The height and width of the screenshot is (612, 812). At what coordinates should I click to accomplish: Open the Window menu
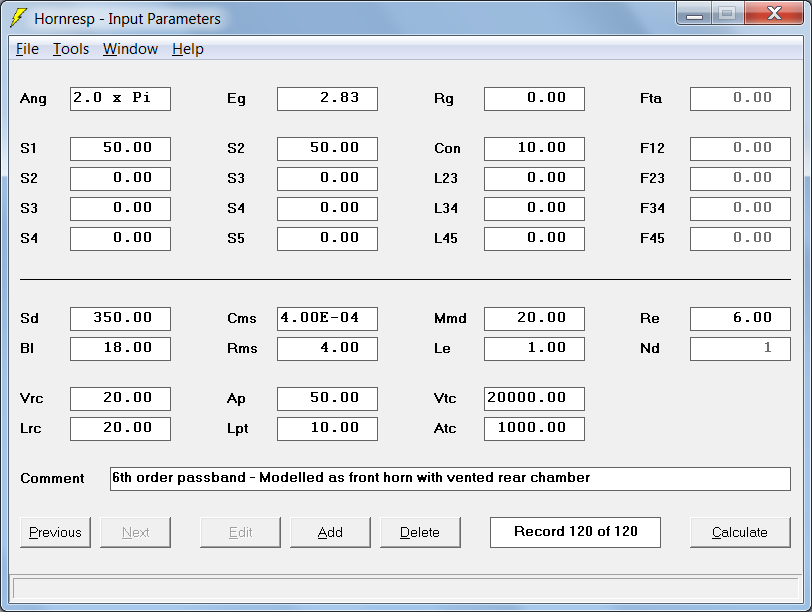[x=130, y=49]
